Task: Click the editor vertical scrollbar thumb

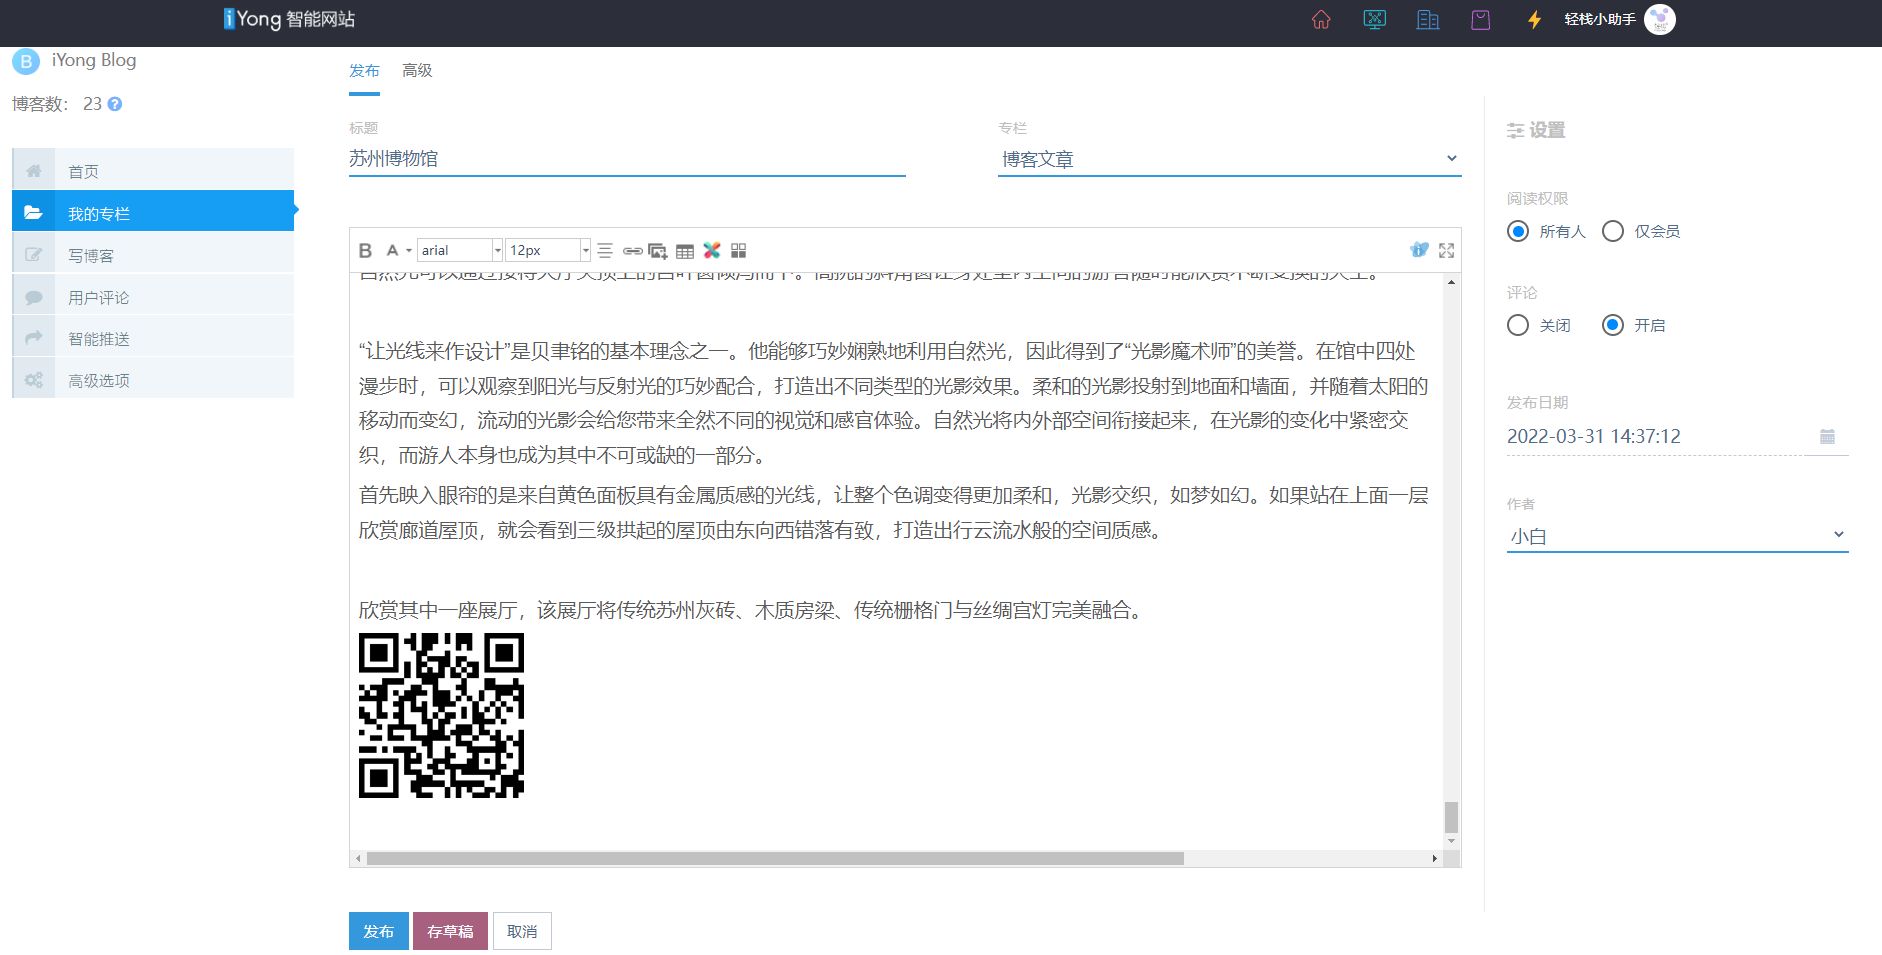Action: [x=1451, y=817]
